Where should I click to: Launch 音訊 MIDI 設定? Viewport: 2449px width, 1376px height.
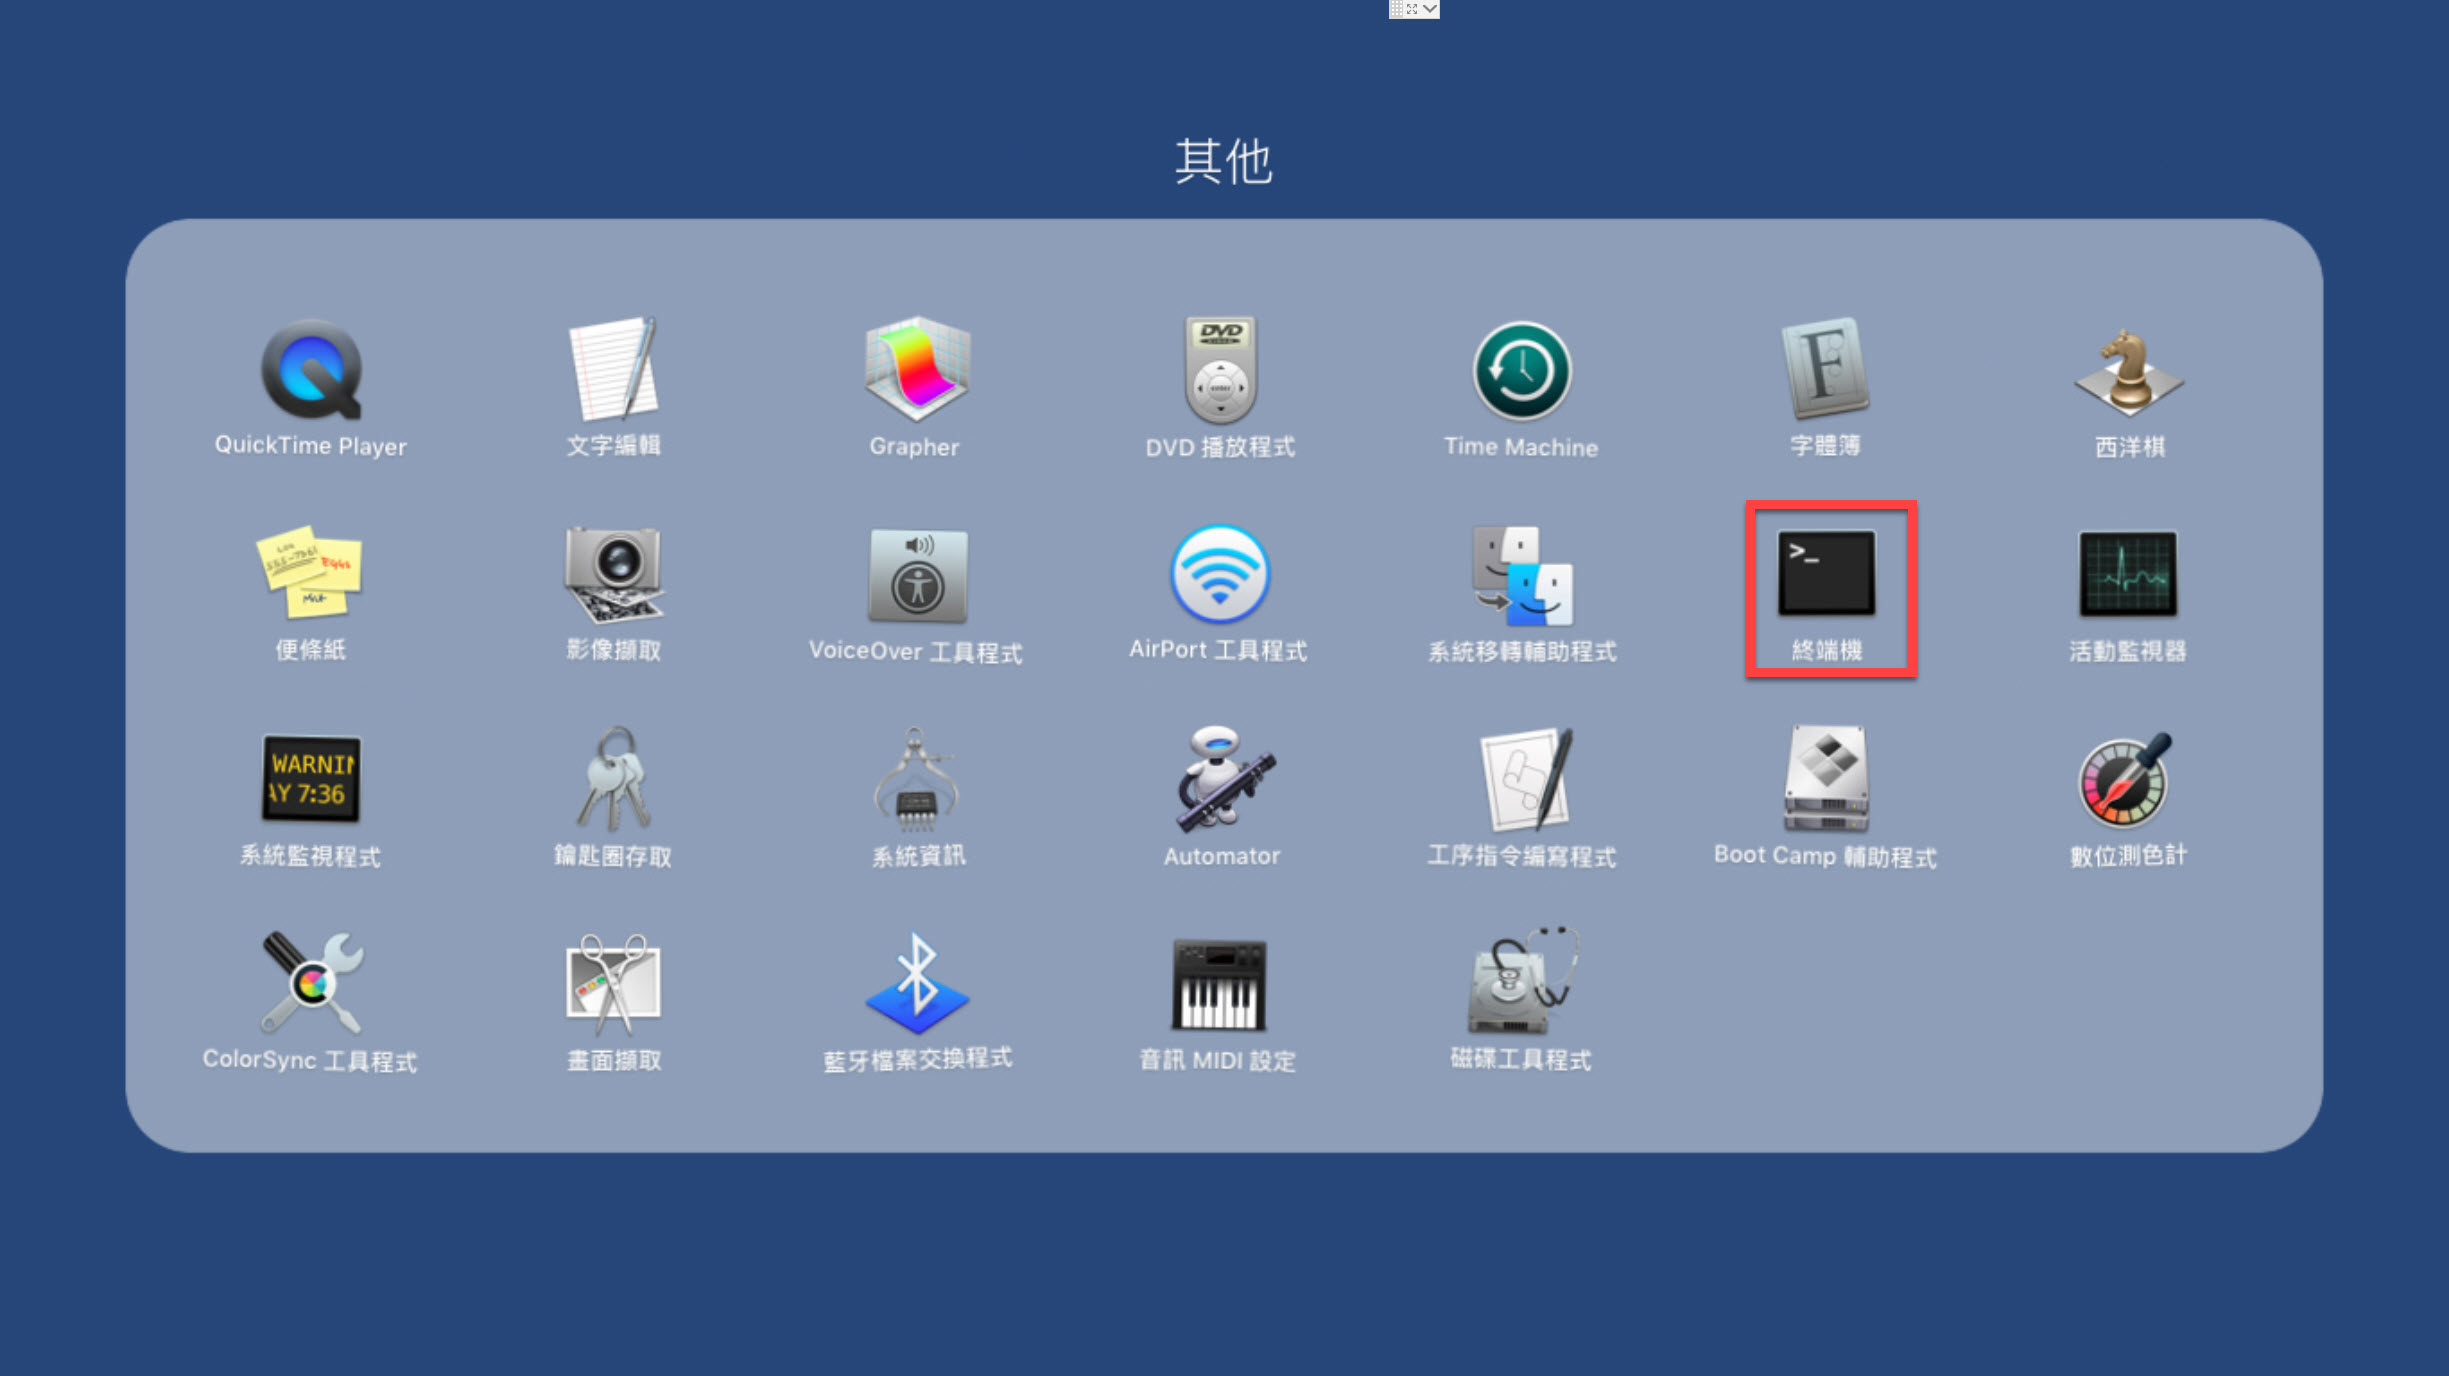1219,985
